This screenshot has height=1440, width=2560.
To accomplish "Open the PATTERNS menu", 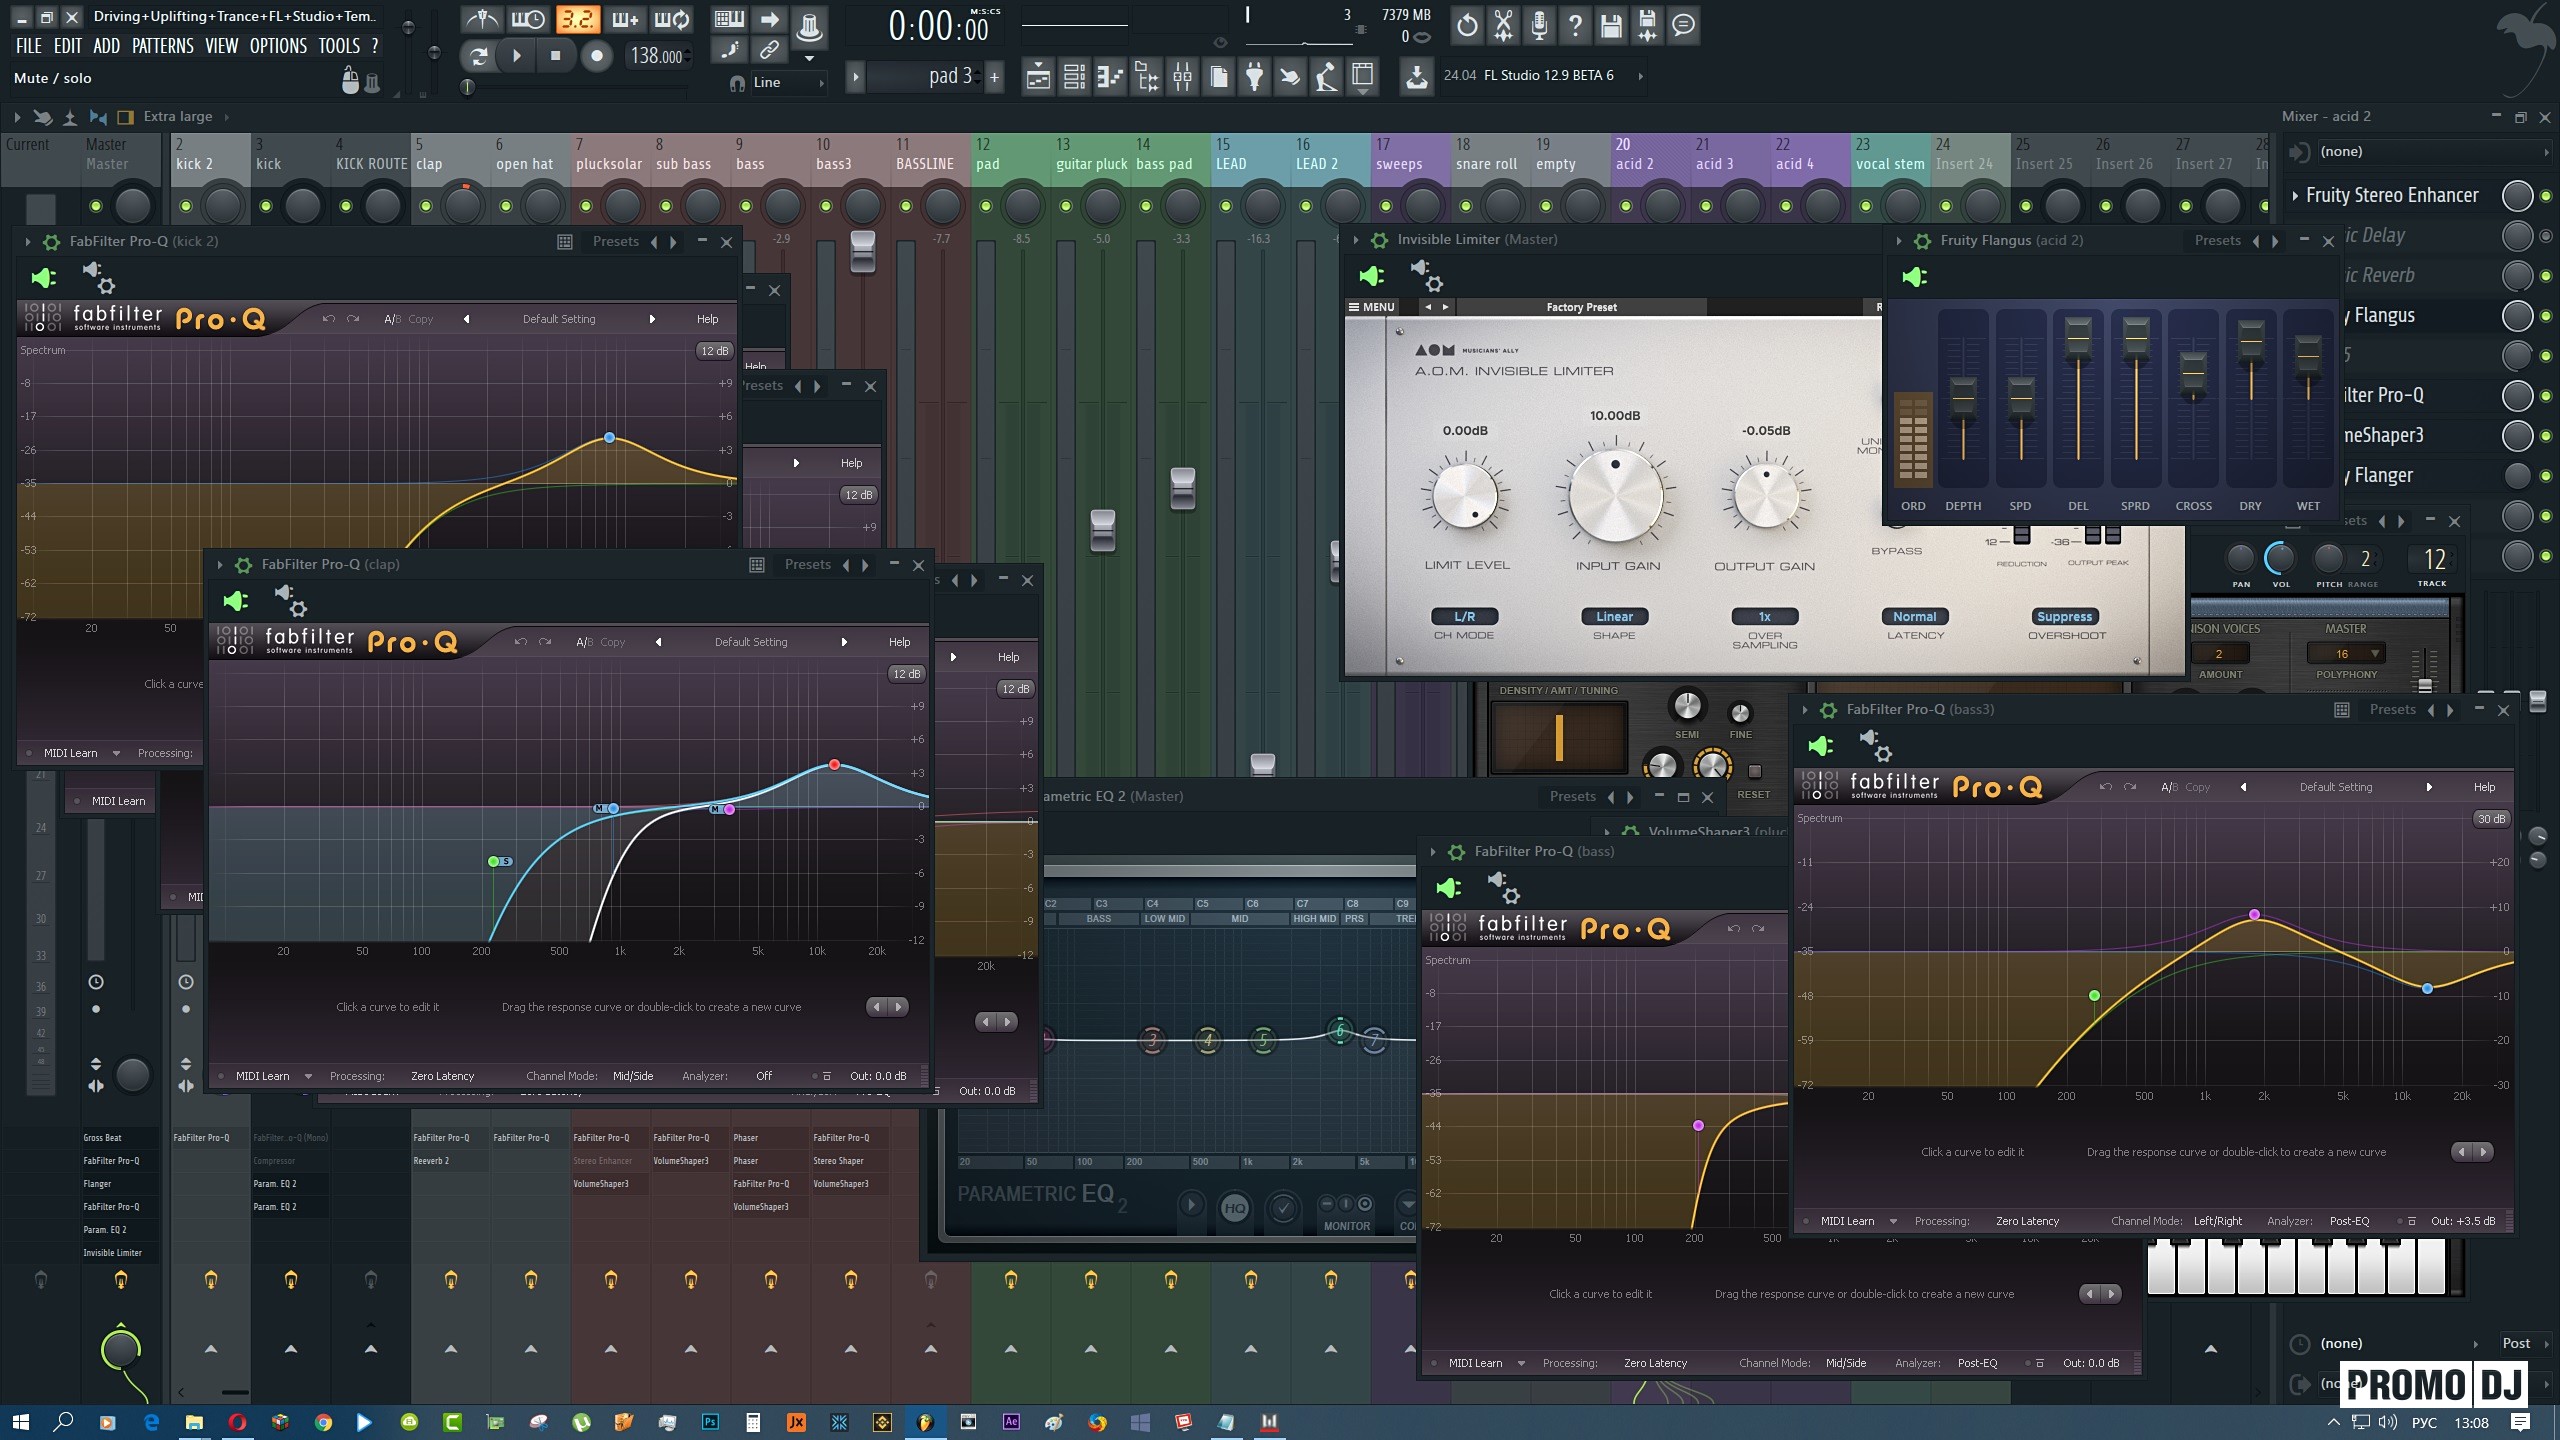I will (162, 46).
